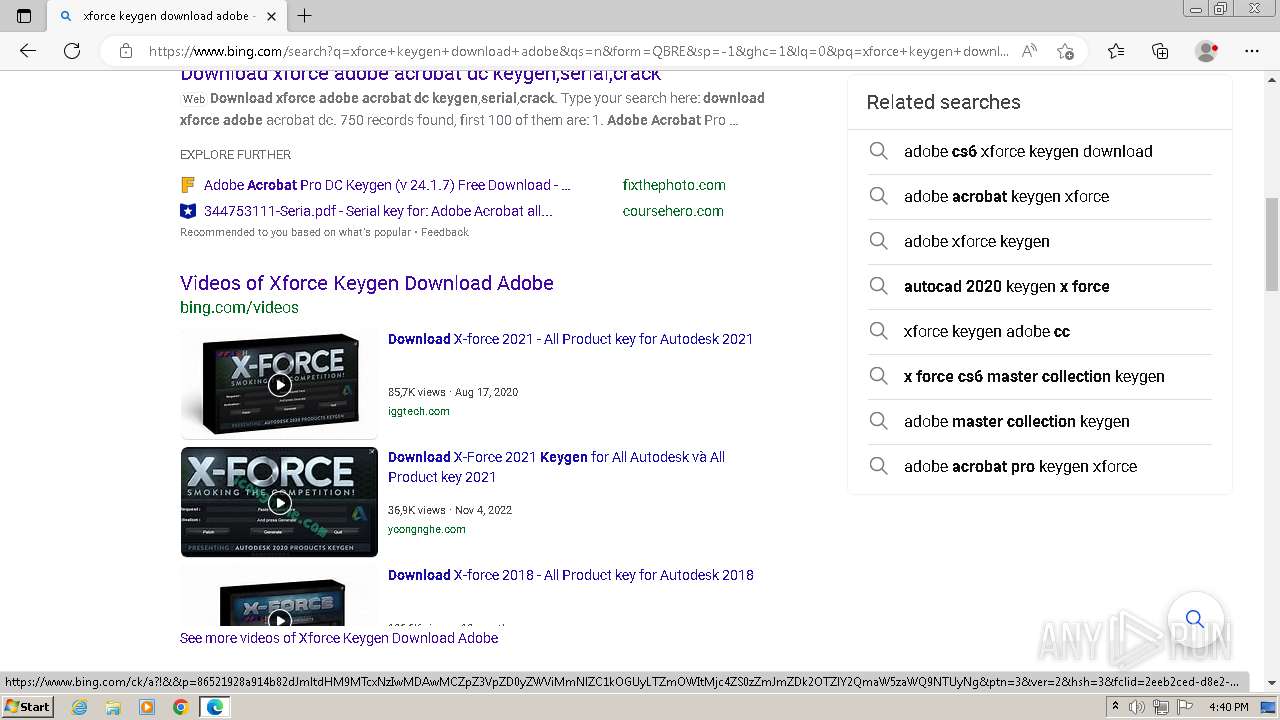Click the bing.com/videos link
Viewport: 1280px width, 720px height.
click(x=239, y=308)
